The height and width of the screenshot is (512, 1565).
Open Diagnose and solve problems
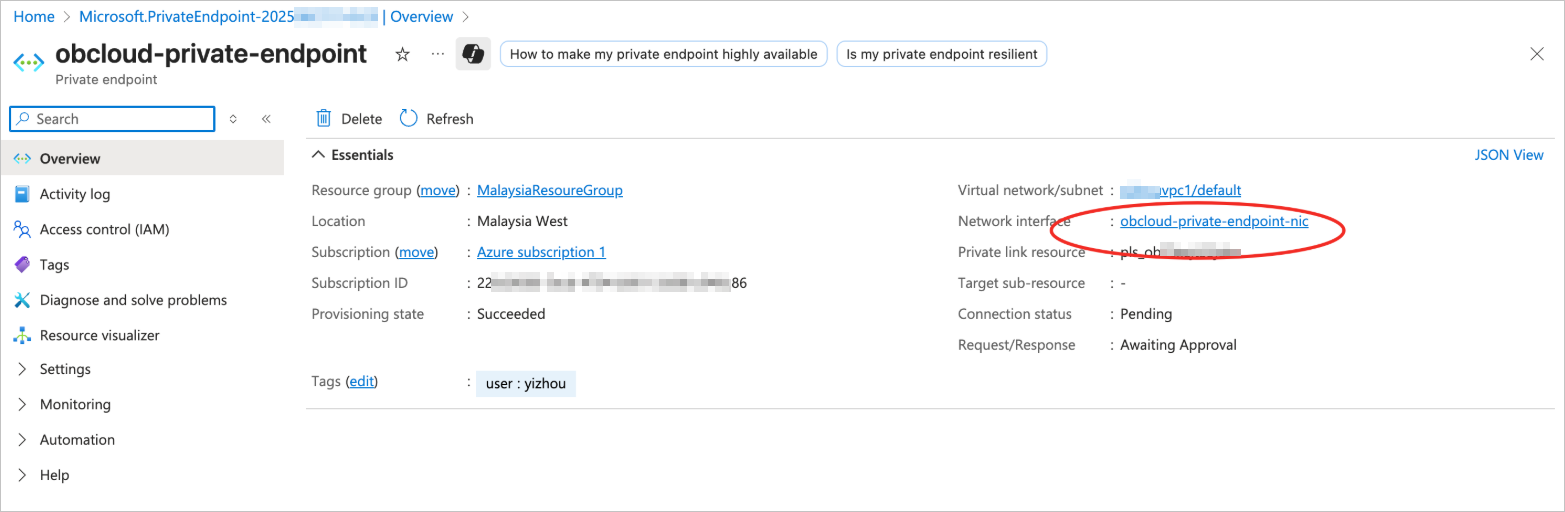click(x=133, y=300)
